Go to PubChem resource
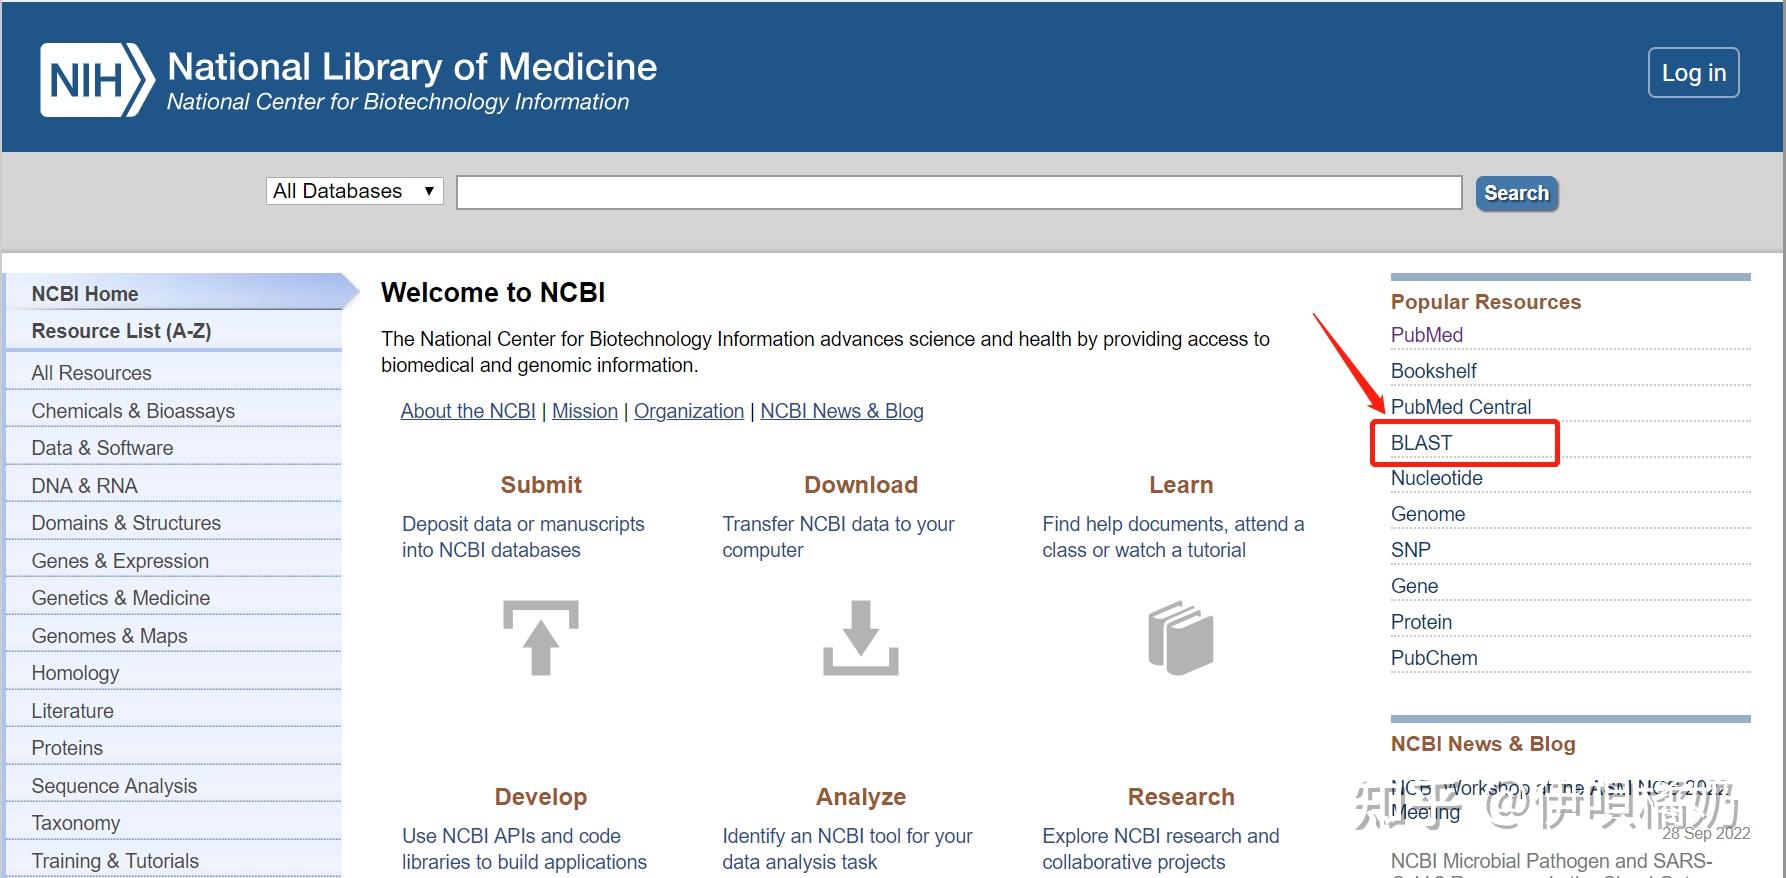Image resolution: width=1786 pixels, height=878 pixels. [1433, 658]
